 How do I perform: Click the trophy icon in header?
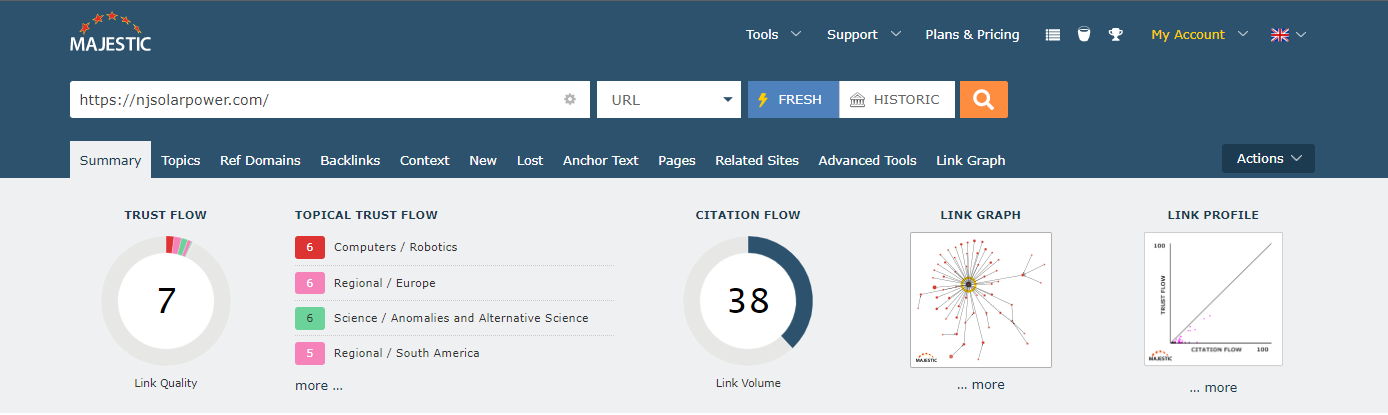coord(1115,34)
